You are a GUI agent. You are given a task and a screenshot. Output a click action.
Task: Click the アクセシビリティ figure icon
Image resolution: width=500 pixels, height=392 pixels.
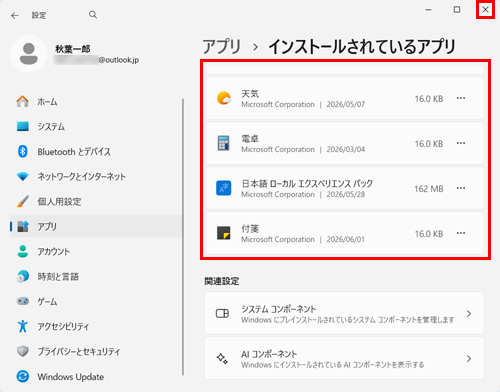(x=23, y=326)
